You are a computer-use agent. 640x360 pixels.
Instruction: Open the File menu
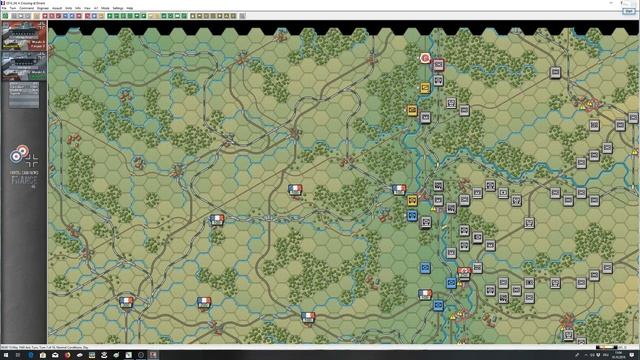point(4,8)
